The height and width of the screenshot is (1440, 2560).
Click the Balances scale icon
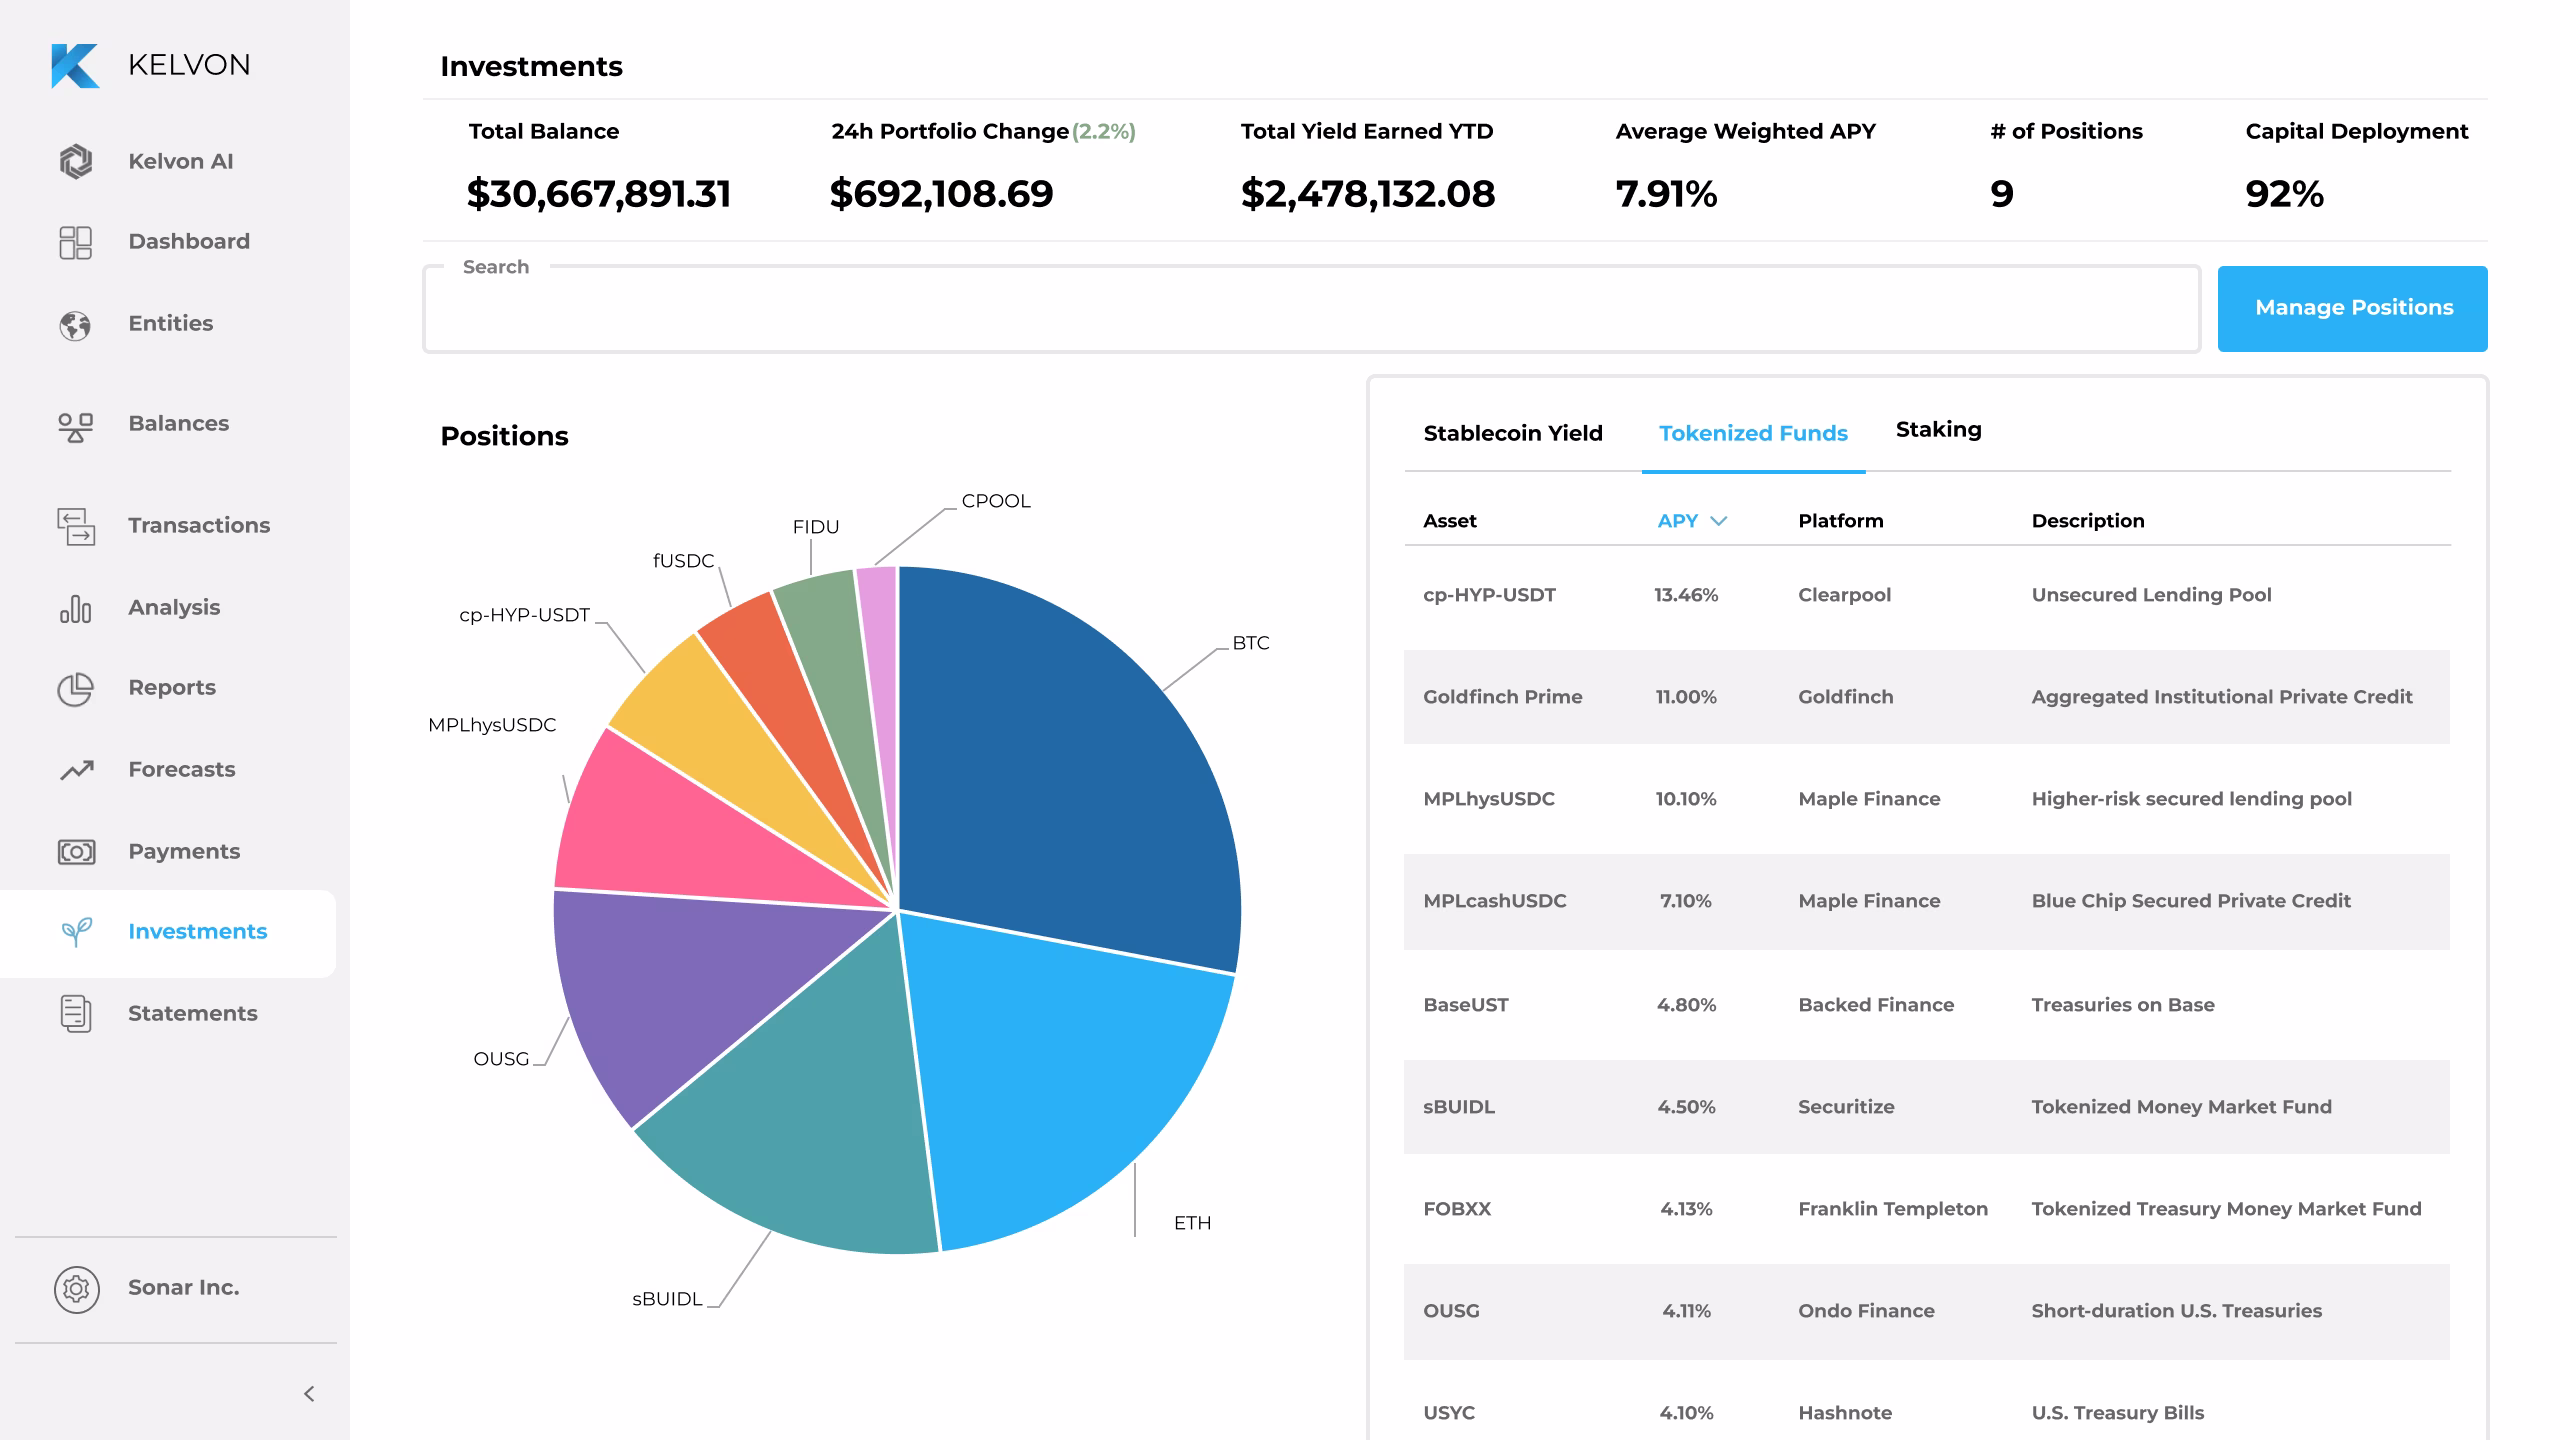(x=76, y=428)
